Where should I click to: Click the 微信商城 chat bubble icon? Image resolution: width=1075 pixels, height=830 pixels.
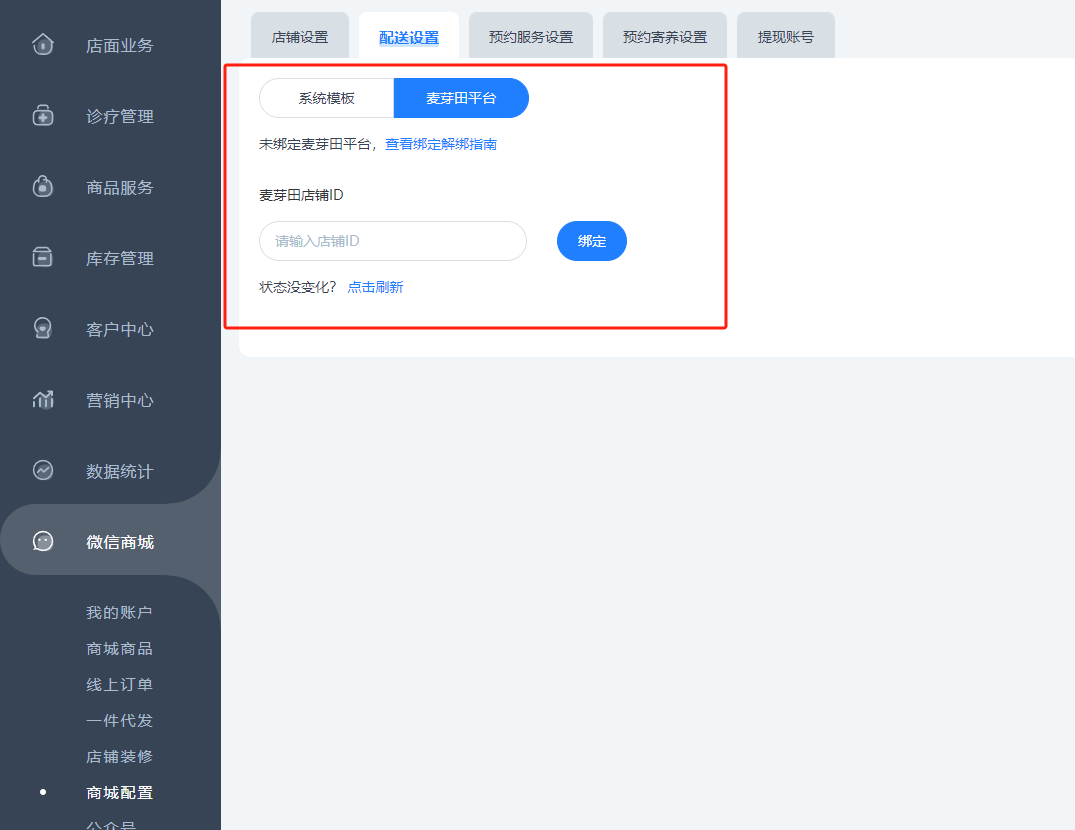[43, 542]
